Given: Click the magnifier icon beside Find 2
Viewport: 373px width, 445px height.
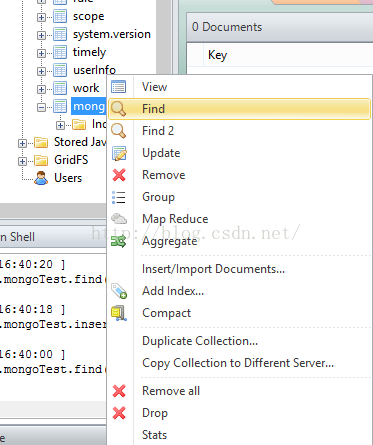Looking at the screenshot, I should 119,131.
